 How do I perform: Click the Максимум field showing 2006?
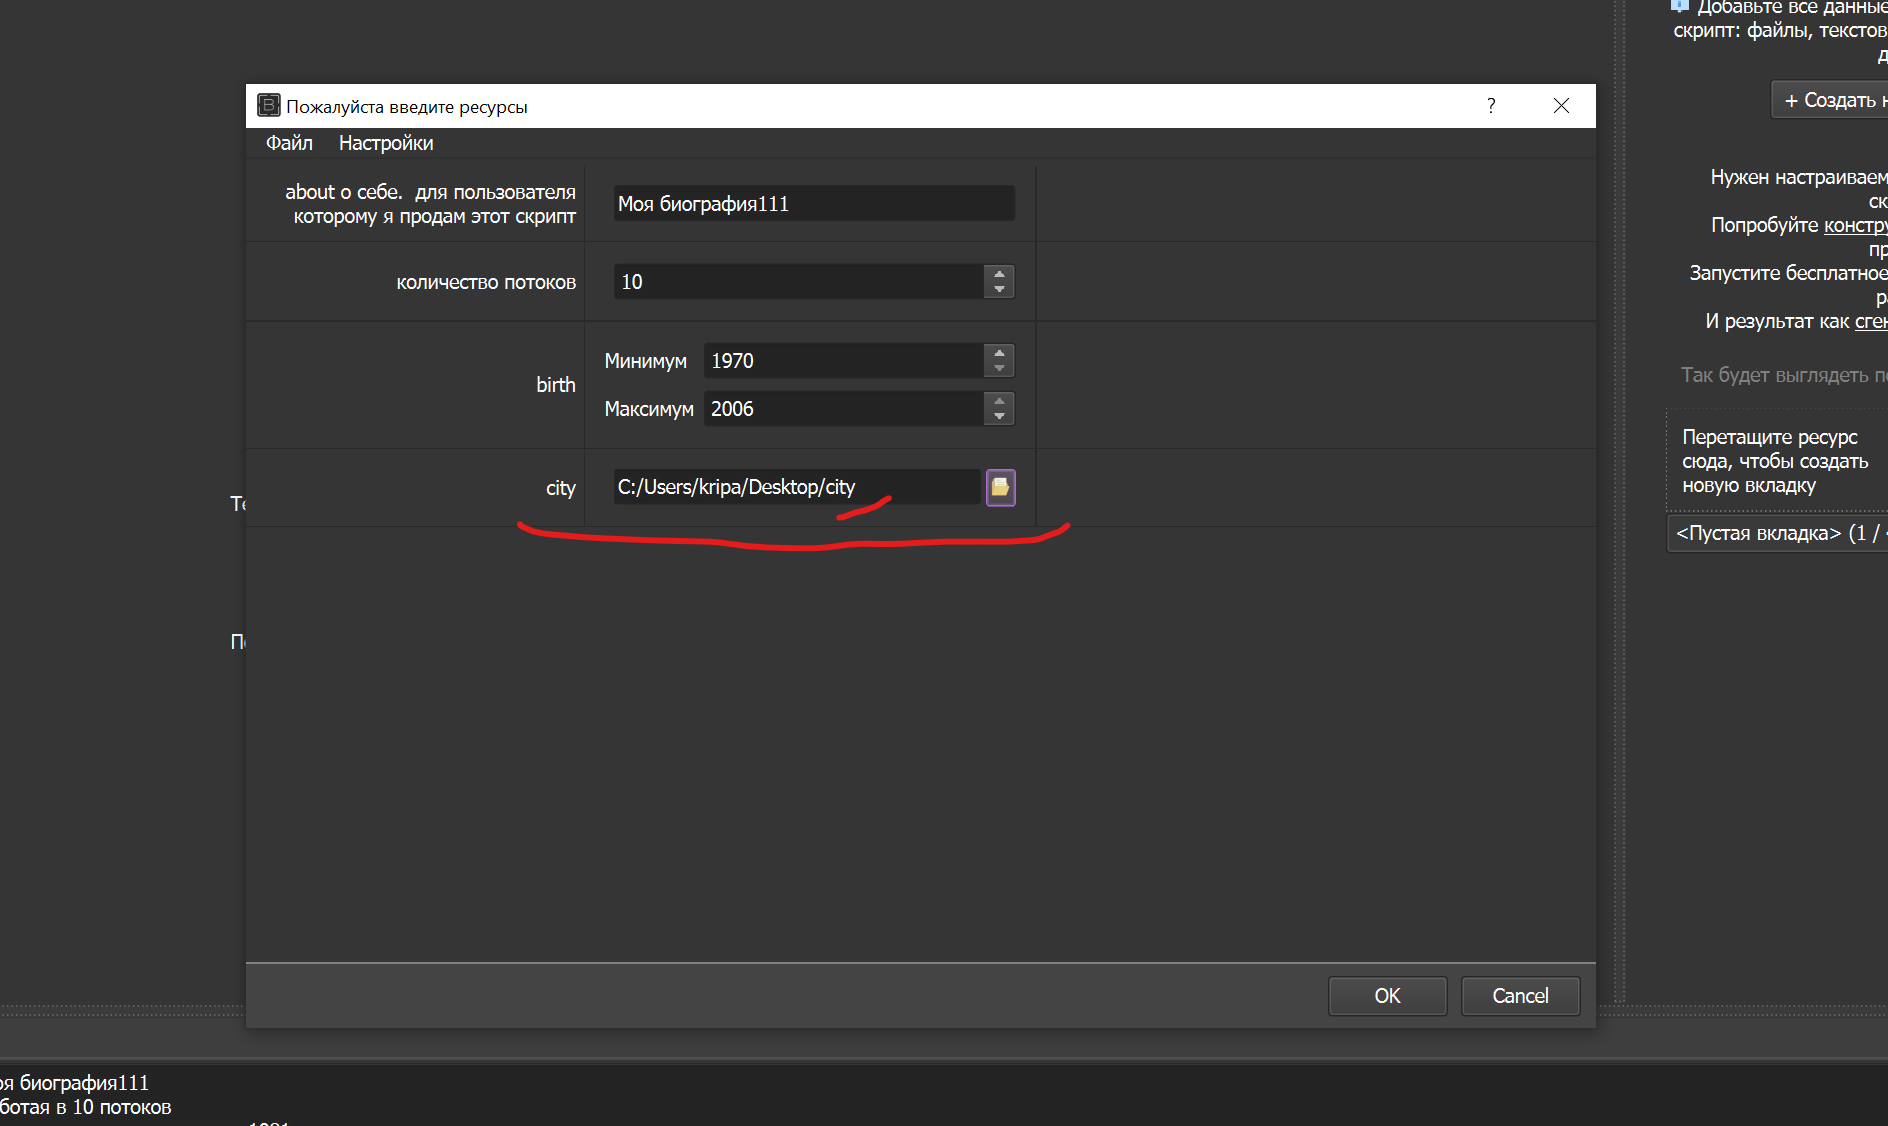pos(842,409)
